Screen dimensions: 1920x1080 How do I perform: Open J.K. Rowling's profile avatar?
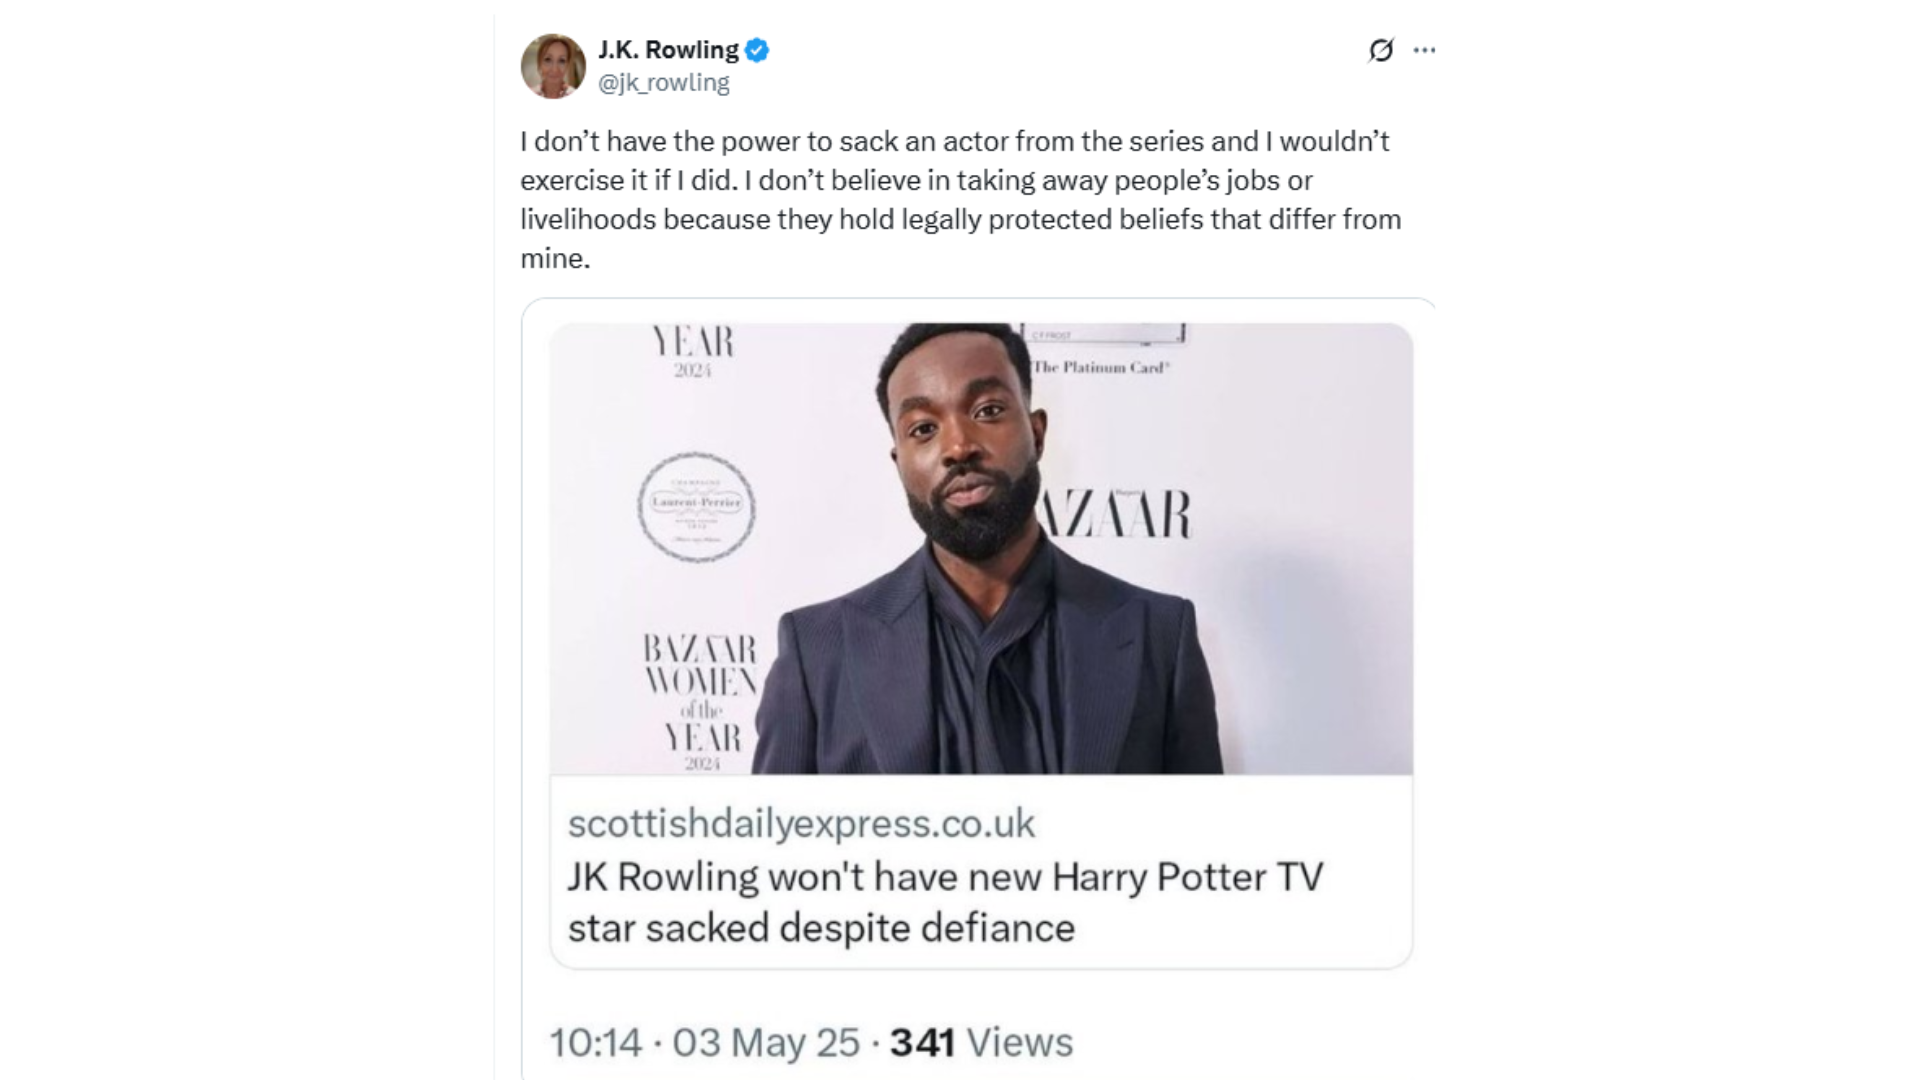553,66
